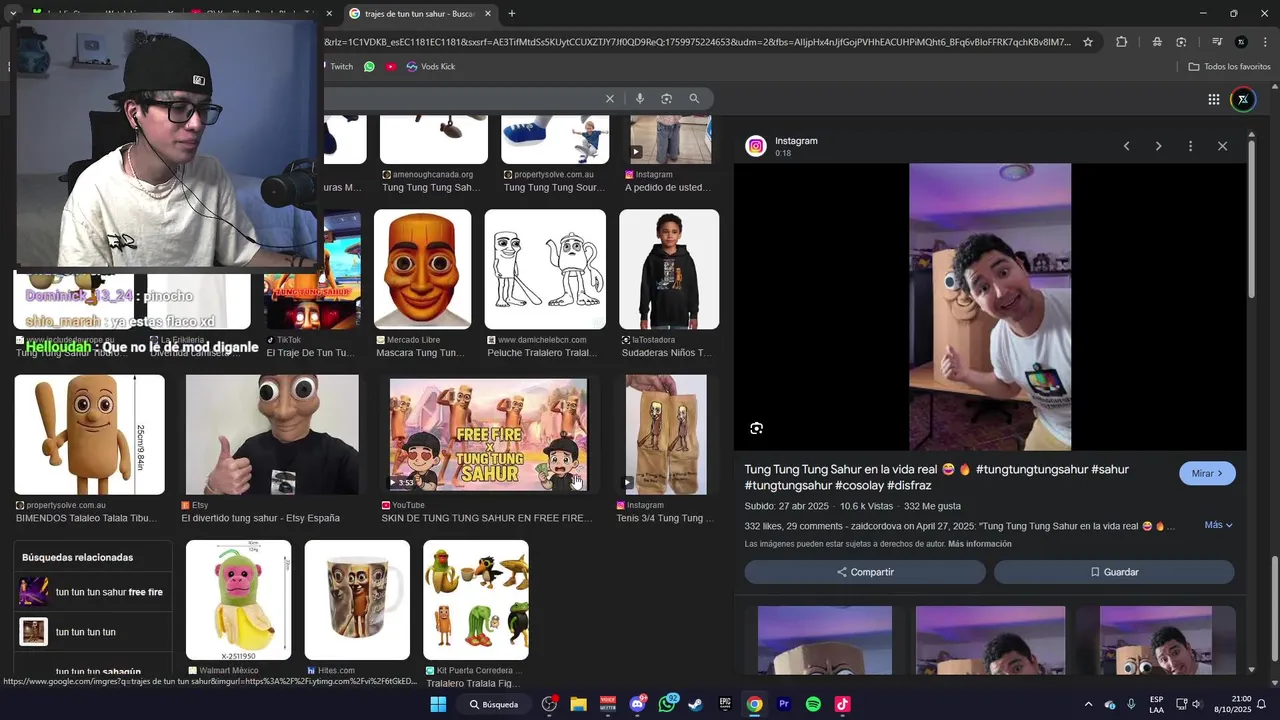The width and height of the screenshot is (1280, 720).
Task: Open File Explorer from the taskbar
Action: point(578,704)
